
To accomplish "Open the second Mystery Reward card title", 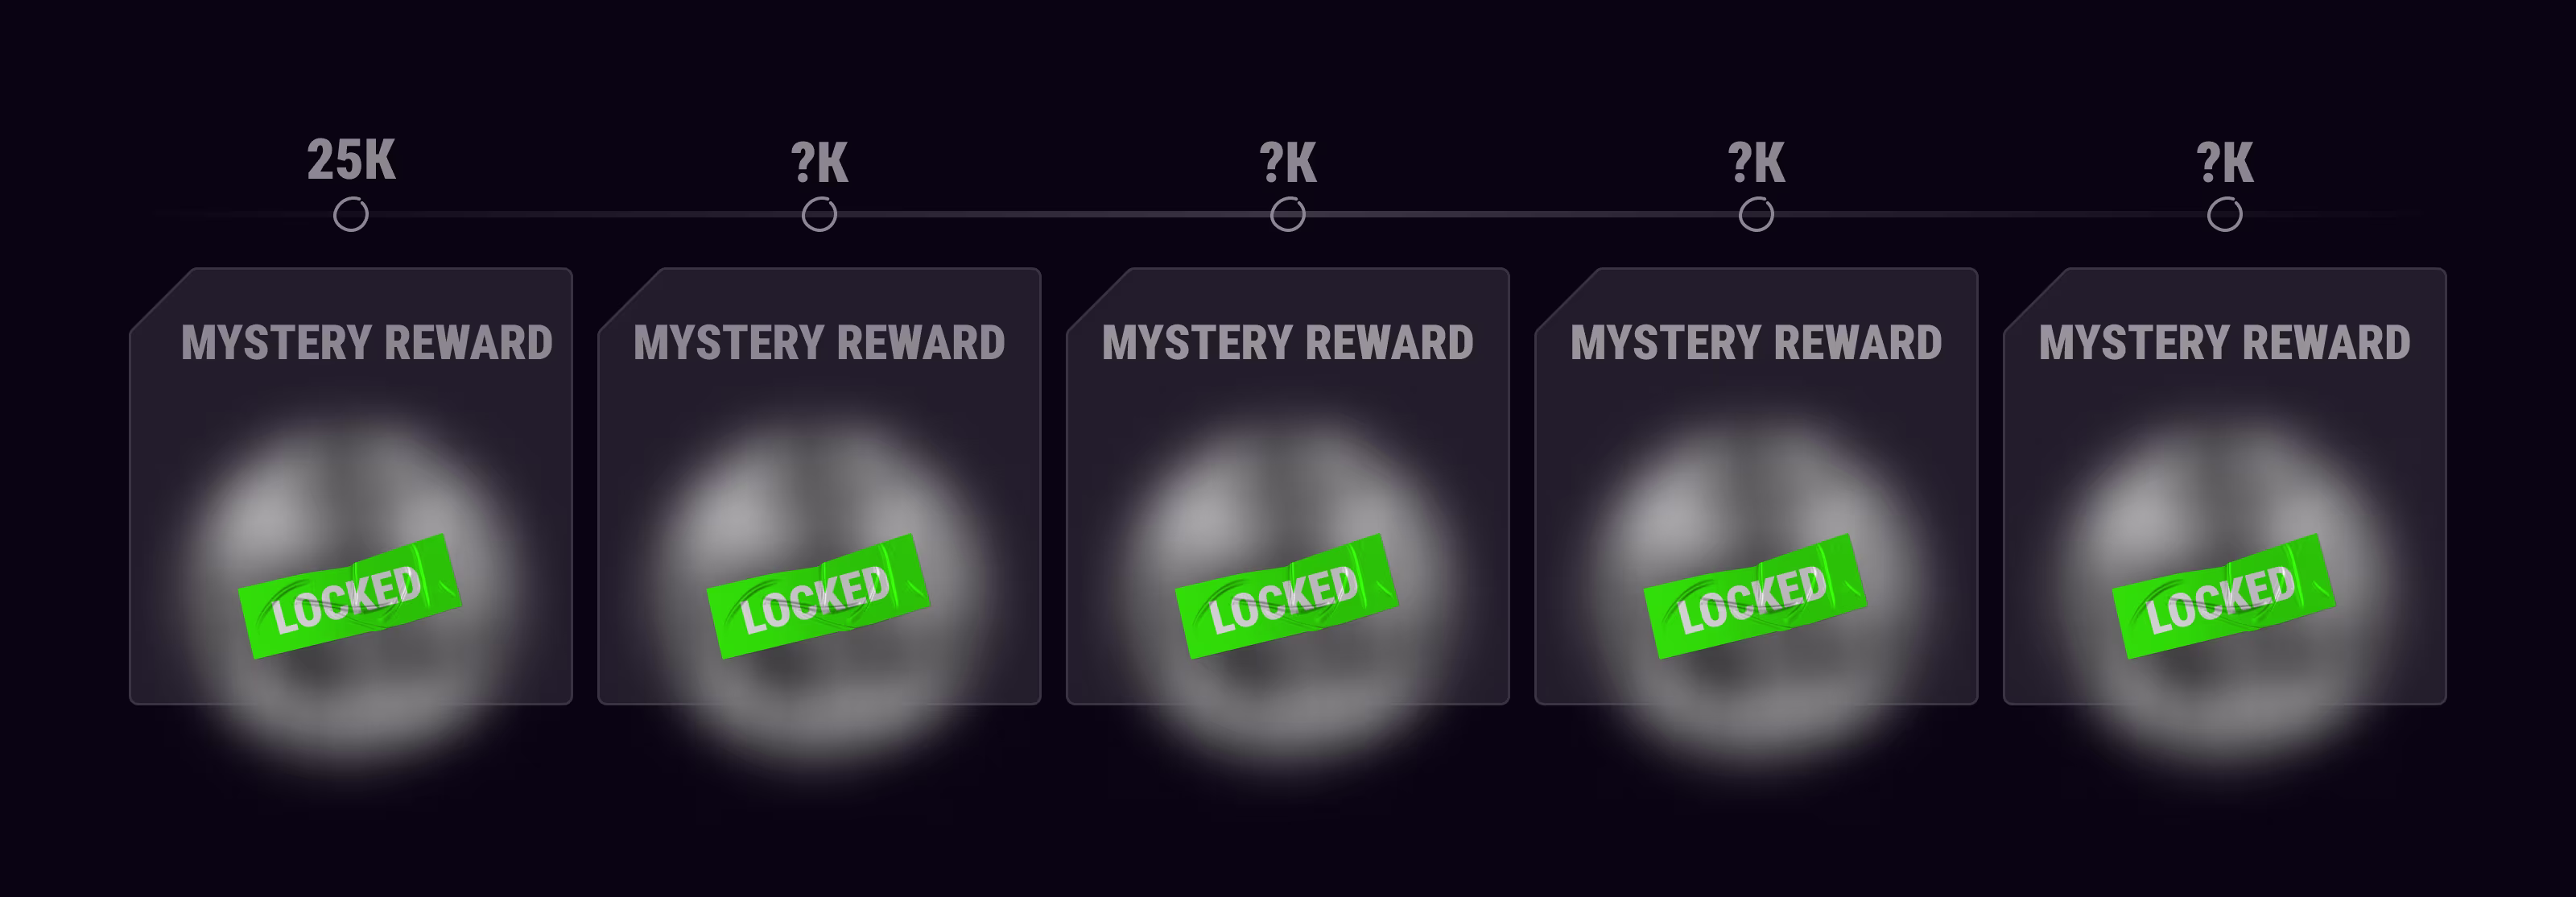I will tap(819, 343).
